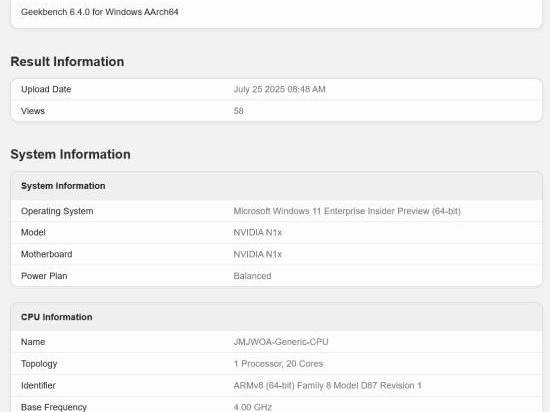Select the July 25 2025 upload date value
Viewport: 550px width, 412px height.
(280, 89)
